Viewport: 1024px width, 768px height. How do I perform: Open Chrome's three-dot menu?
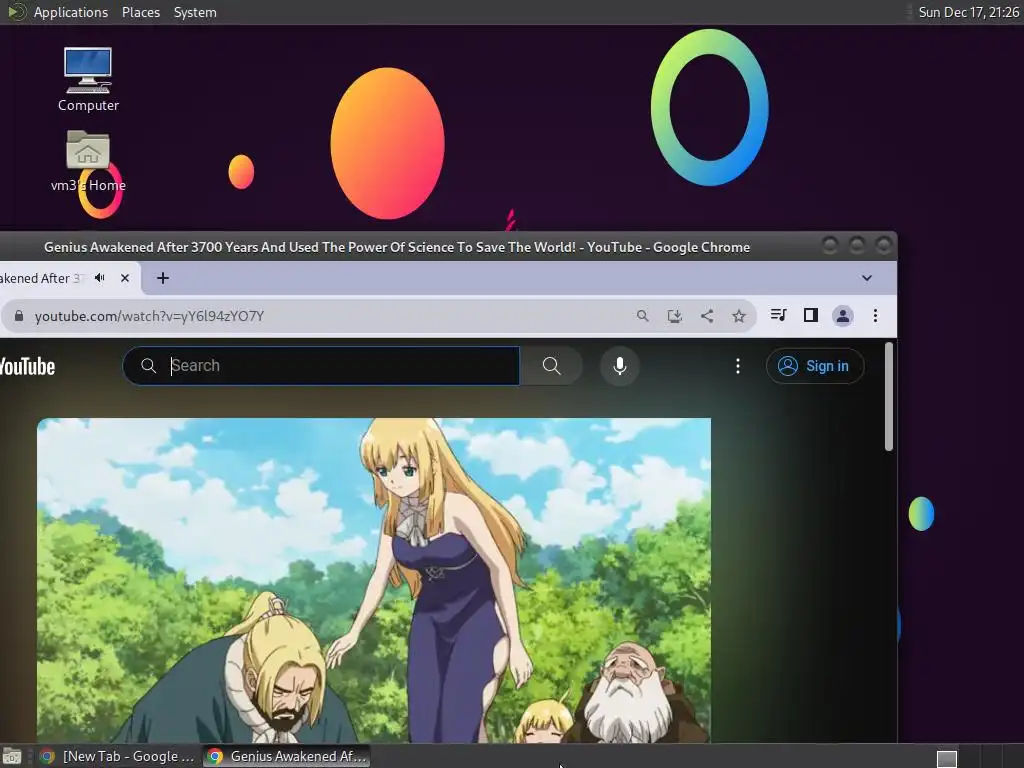tap(875, 316)
